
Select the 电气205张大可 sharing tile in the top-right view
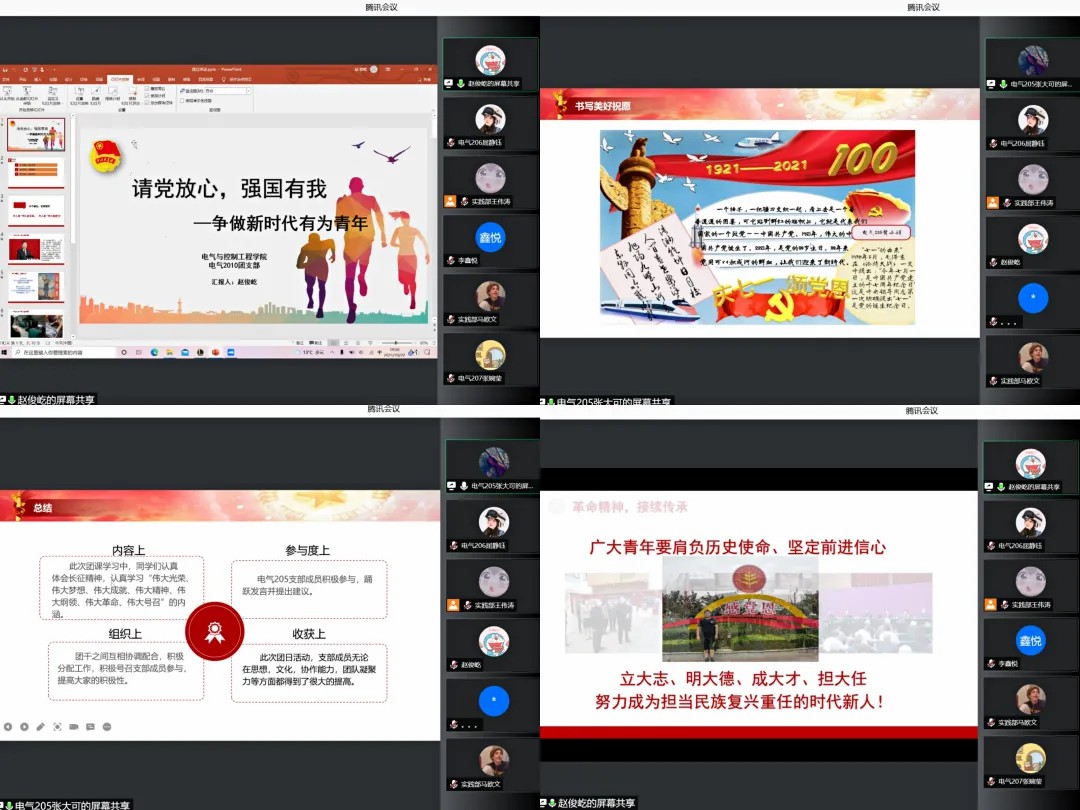pos(1033,65)
